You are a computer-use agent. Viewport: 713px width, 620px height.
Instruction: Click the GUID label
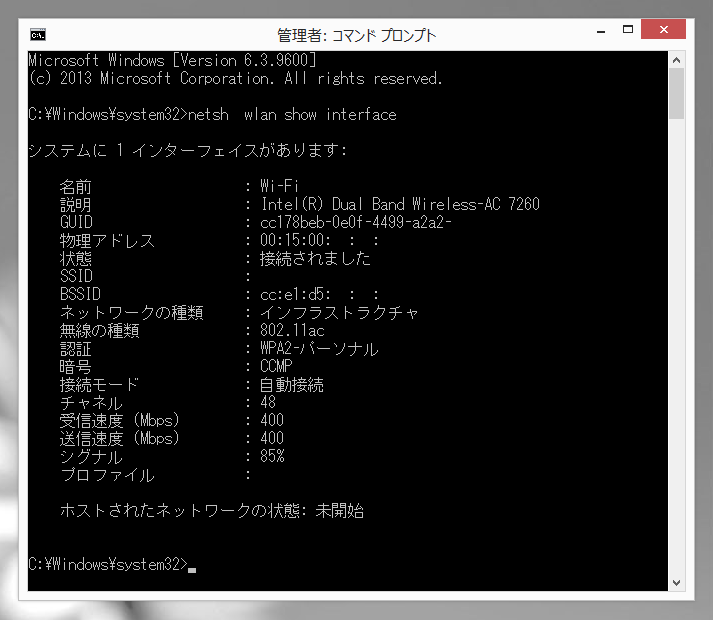76,222
